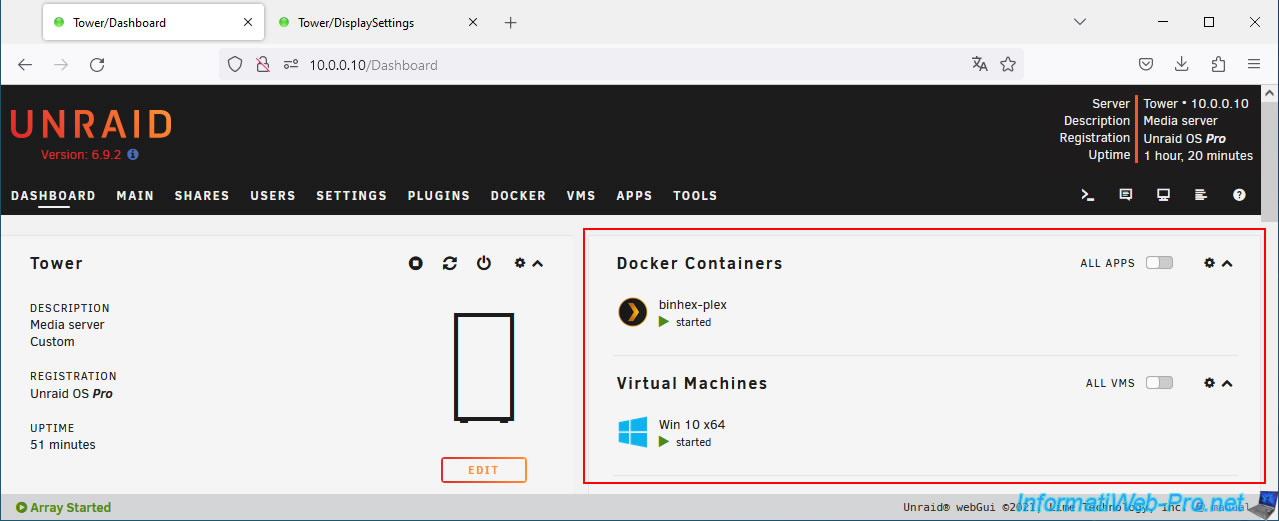1279x521 pixels.
Task: Collapse the Virtual Machines section
Action: pos(1228,383)
